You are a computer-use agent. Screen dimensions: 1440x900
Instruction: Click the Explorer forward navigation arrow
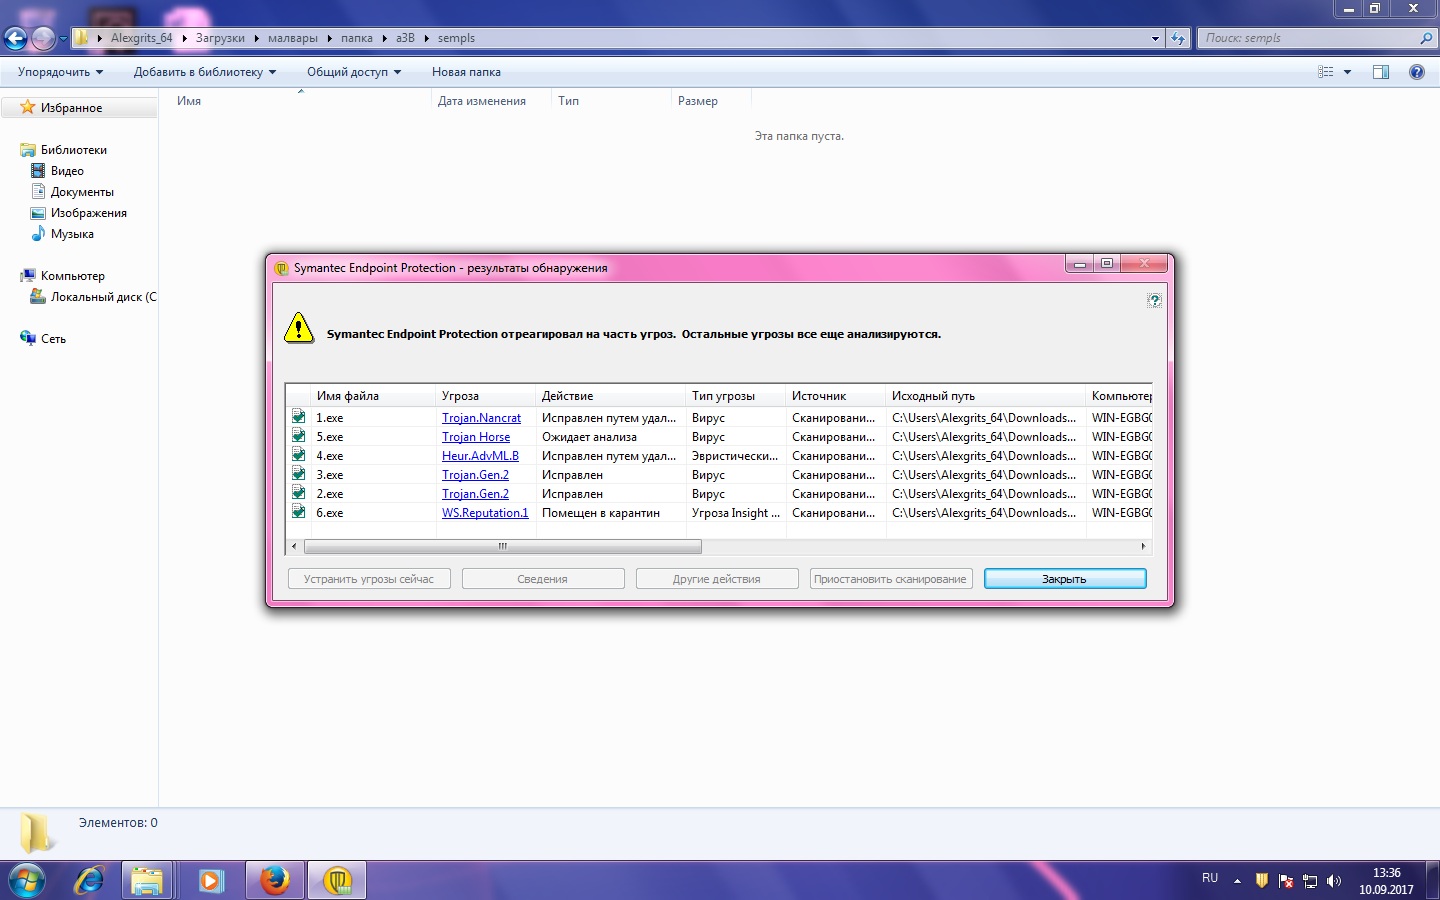[43, 39]
